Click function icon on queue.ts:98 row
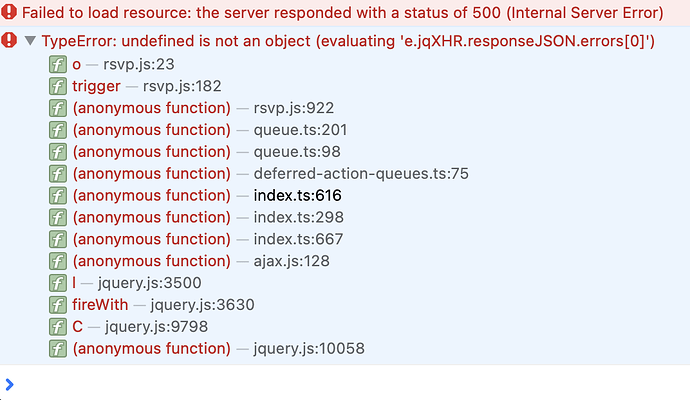690x400 pixels. (x=58, y=152)
